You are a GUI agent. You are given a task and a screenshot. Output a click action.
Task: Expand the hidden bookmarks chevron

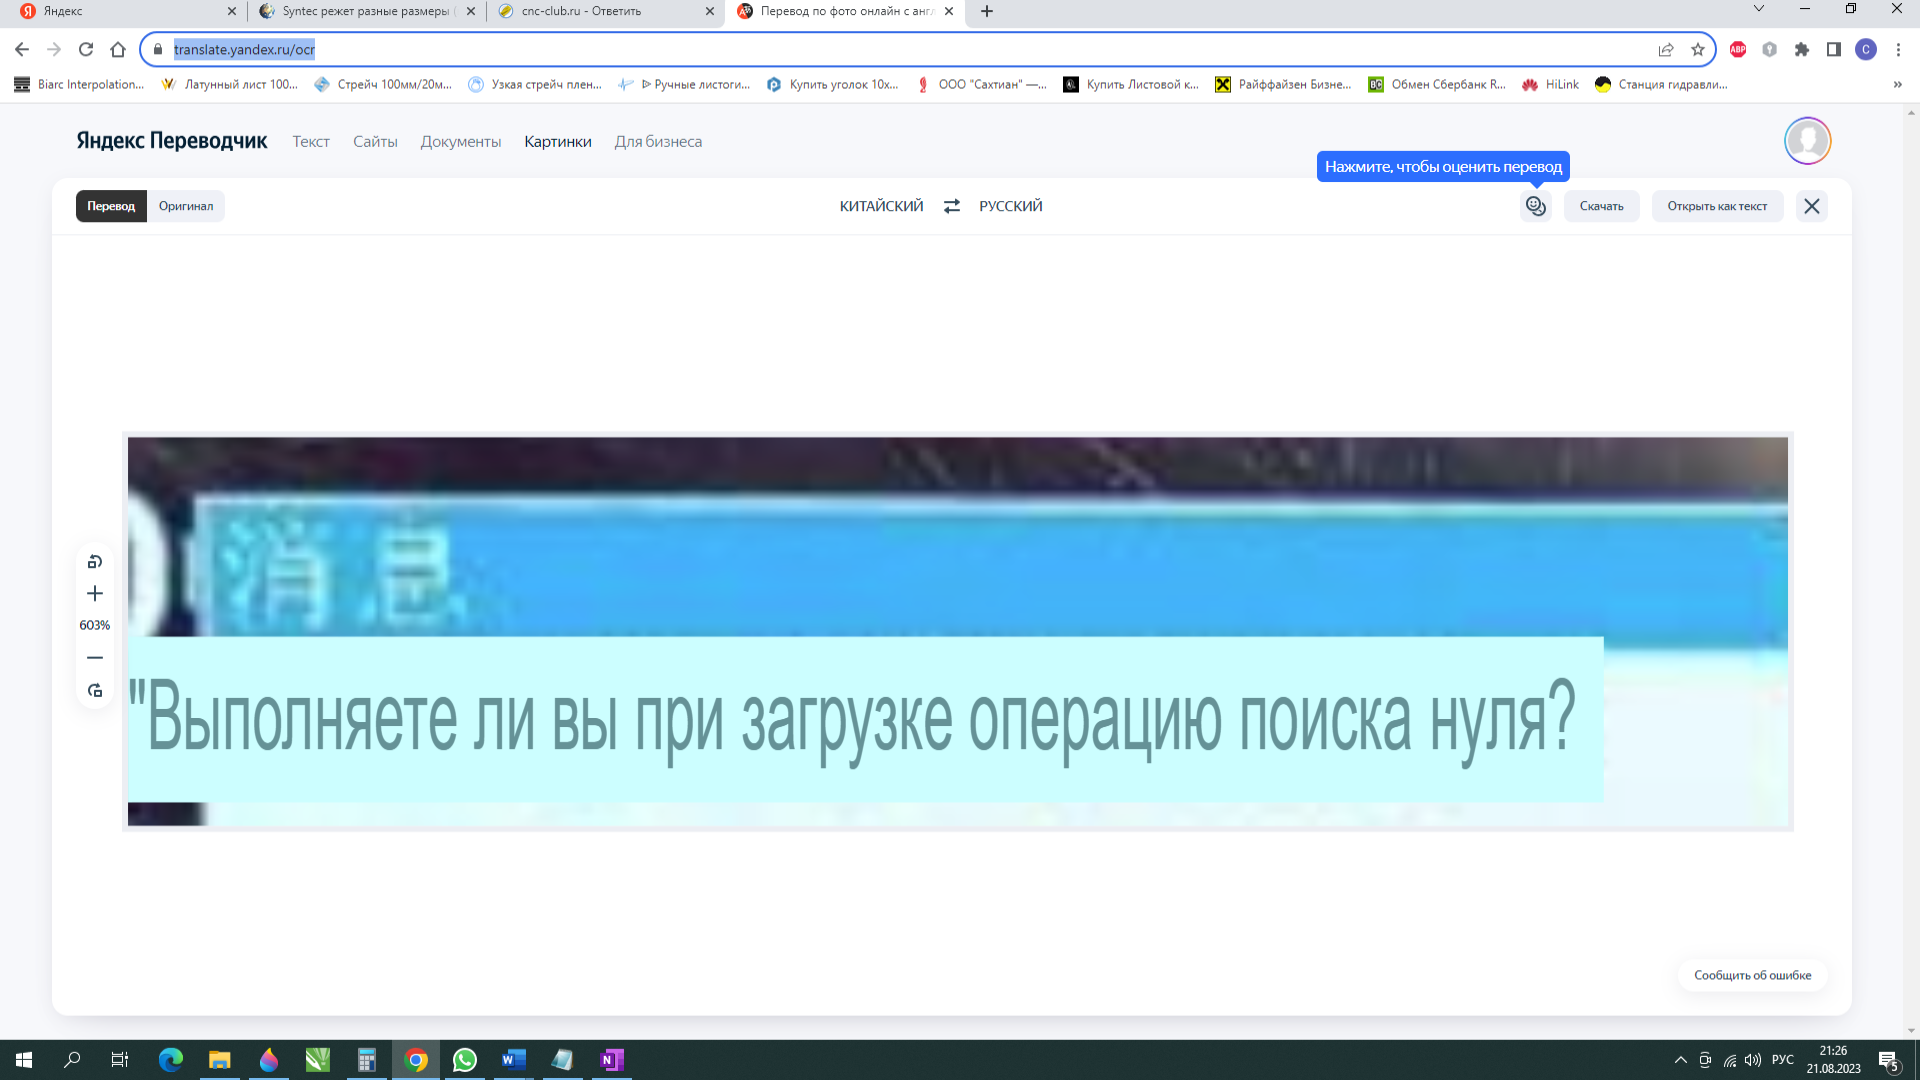(x=1897, y=85)
